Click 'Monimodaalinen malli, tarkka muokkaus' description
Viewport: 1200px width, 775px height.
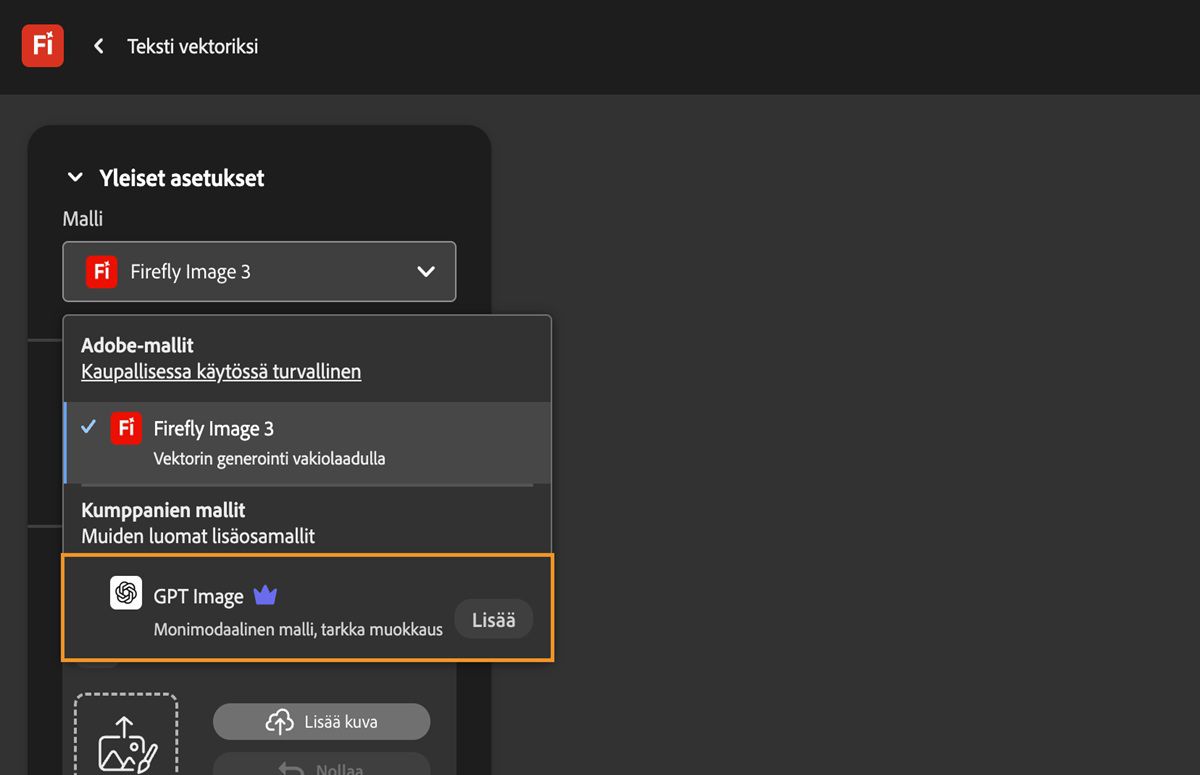click(298, 629)
